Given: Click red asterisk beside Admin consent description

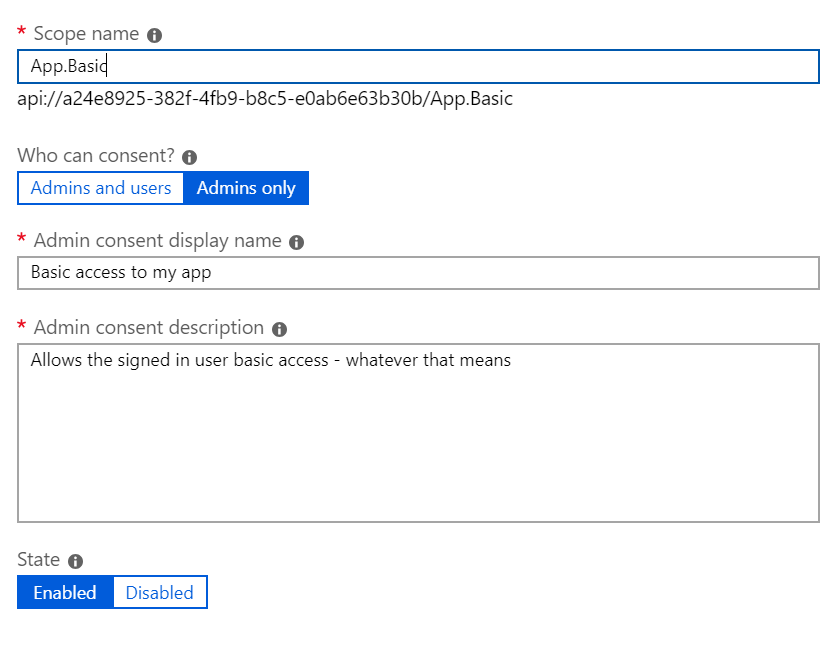Looking at the screenshot, I should point(21,324).
